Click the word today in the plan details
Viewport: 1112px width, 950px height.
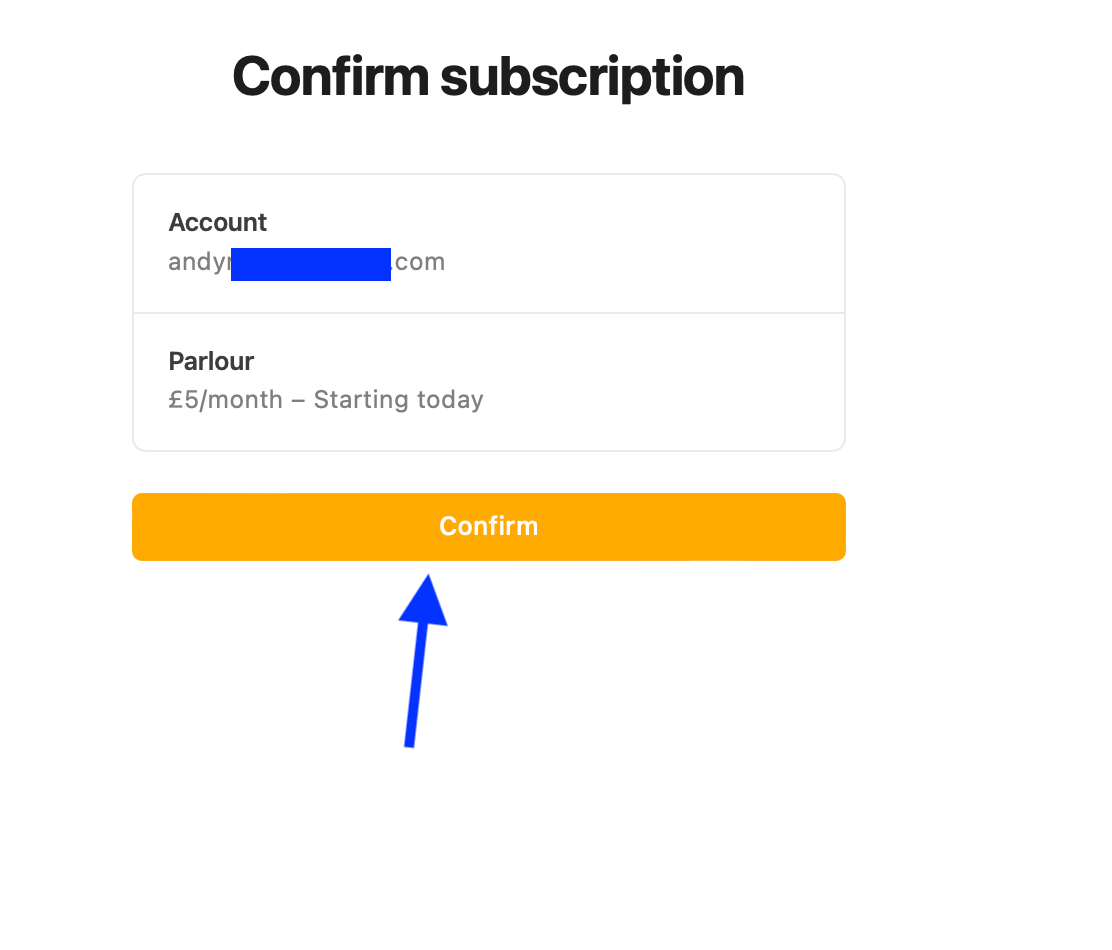click(x=450, y=401)
